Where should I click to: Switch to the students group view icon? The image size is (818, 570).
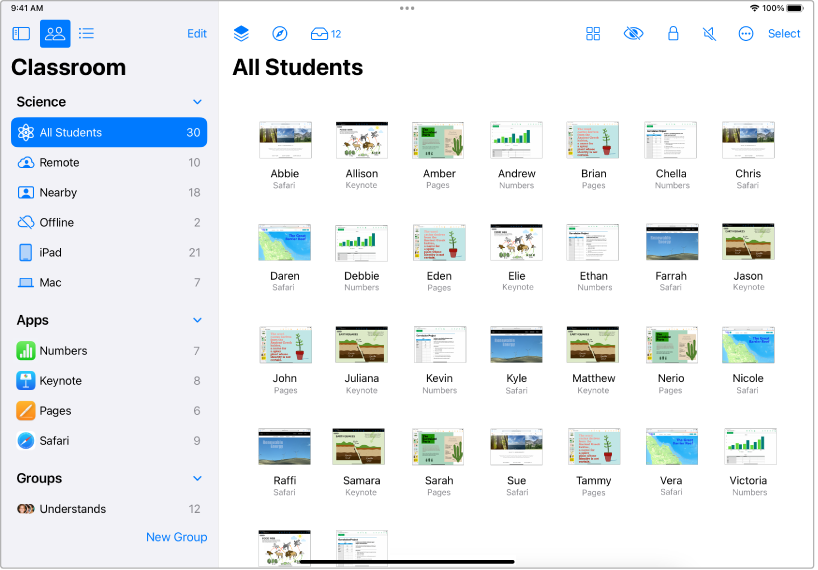click(55, 34)
